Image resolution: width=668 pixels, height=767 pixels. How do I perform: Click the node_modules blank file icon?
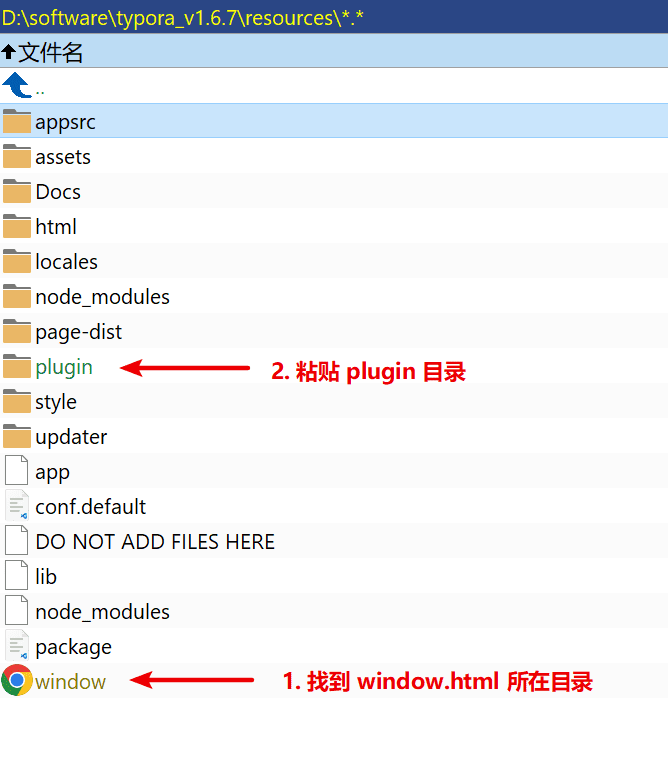pos(17,610)
